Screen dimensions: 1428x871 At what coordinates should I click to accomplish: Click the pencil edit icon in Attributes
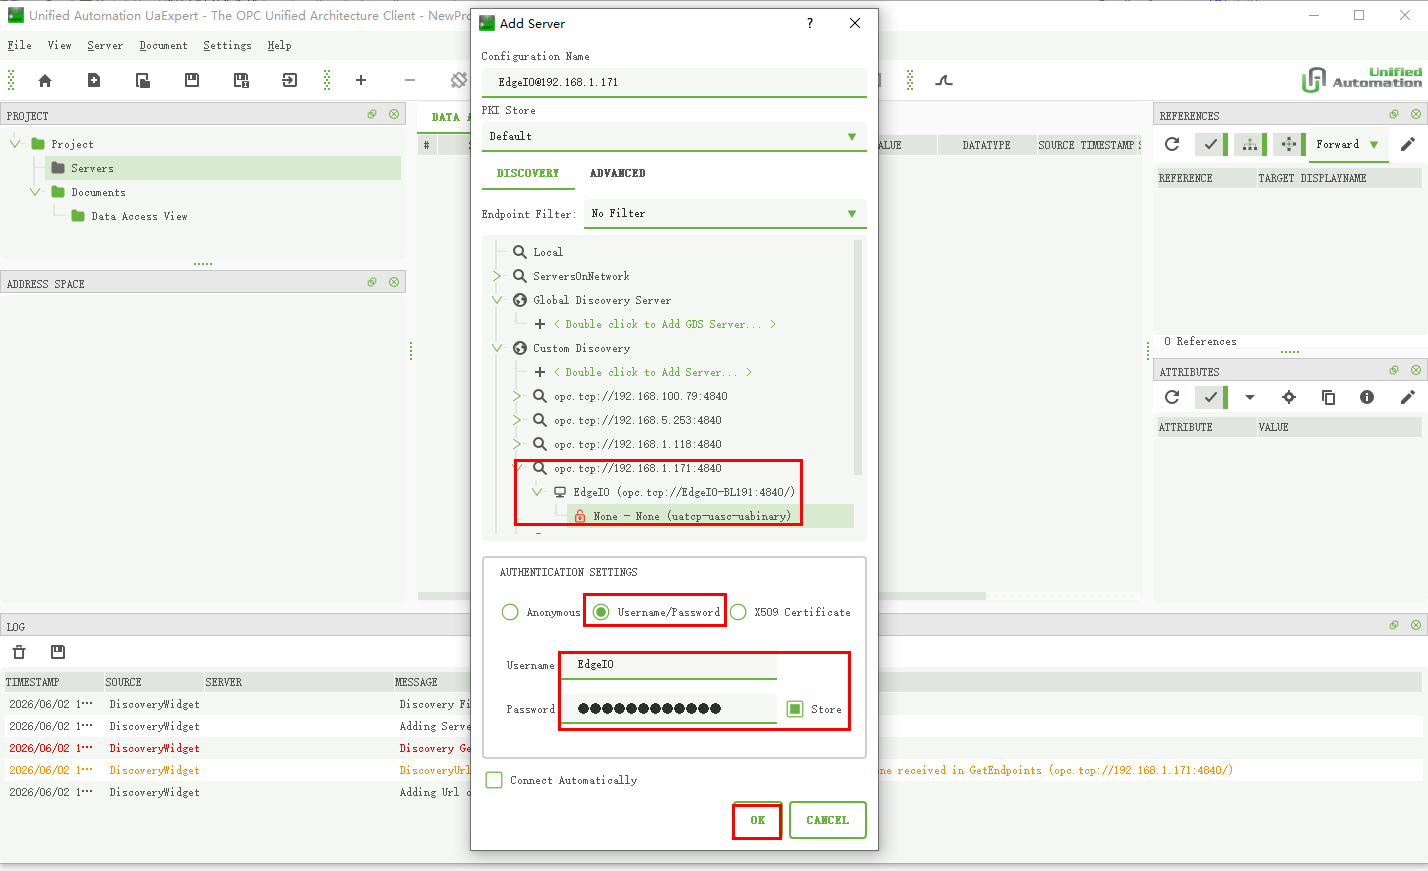tap(1407, 397)
